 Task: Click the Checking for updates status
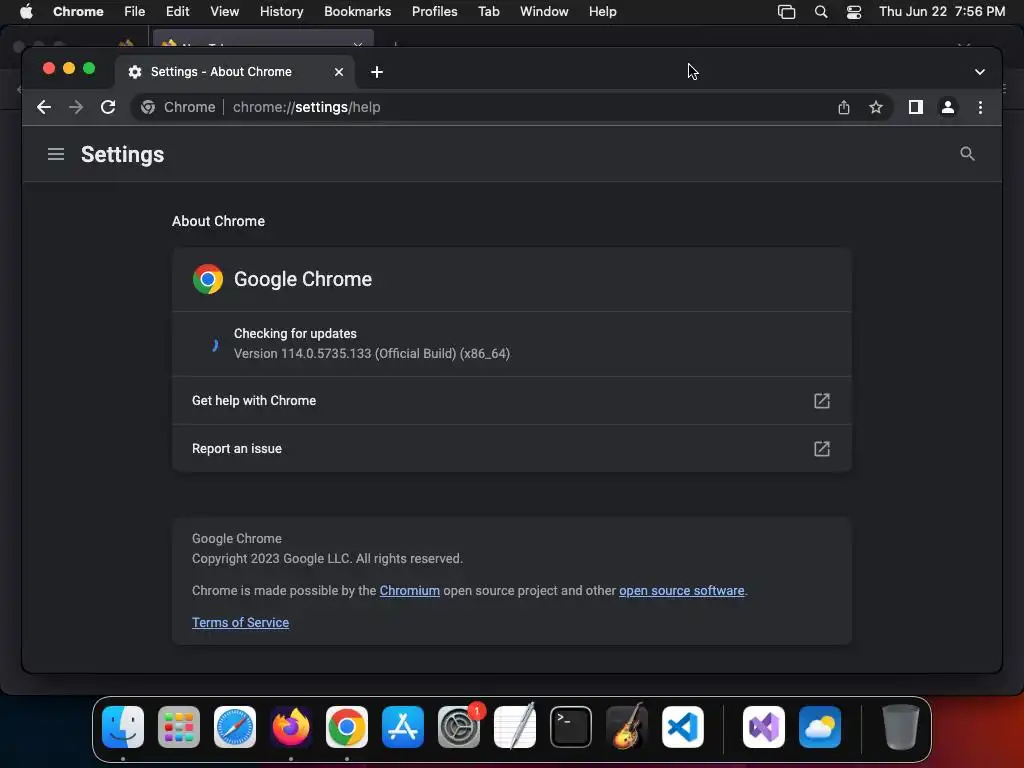click(295, 334)
